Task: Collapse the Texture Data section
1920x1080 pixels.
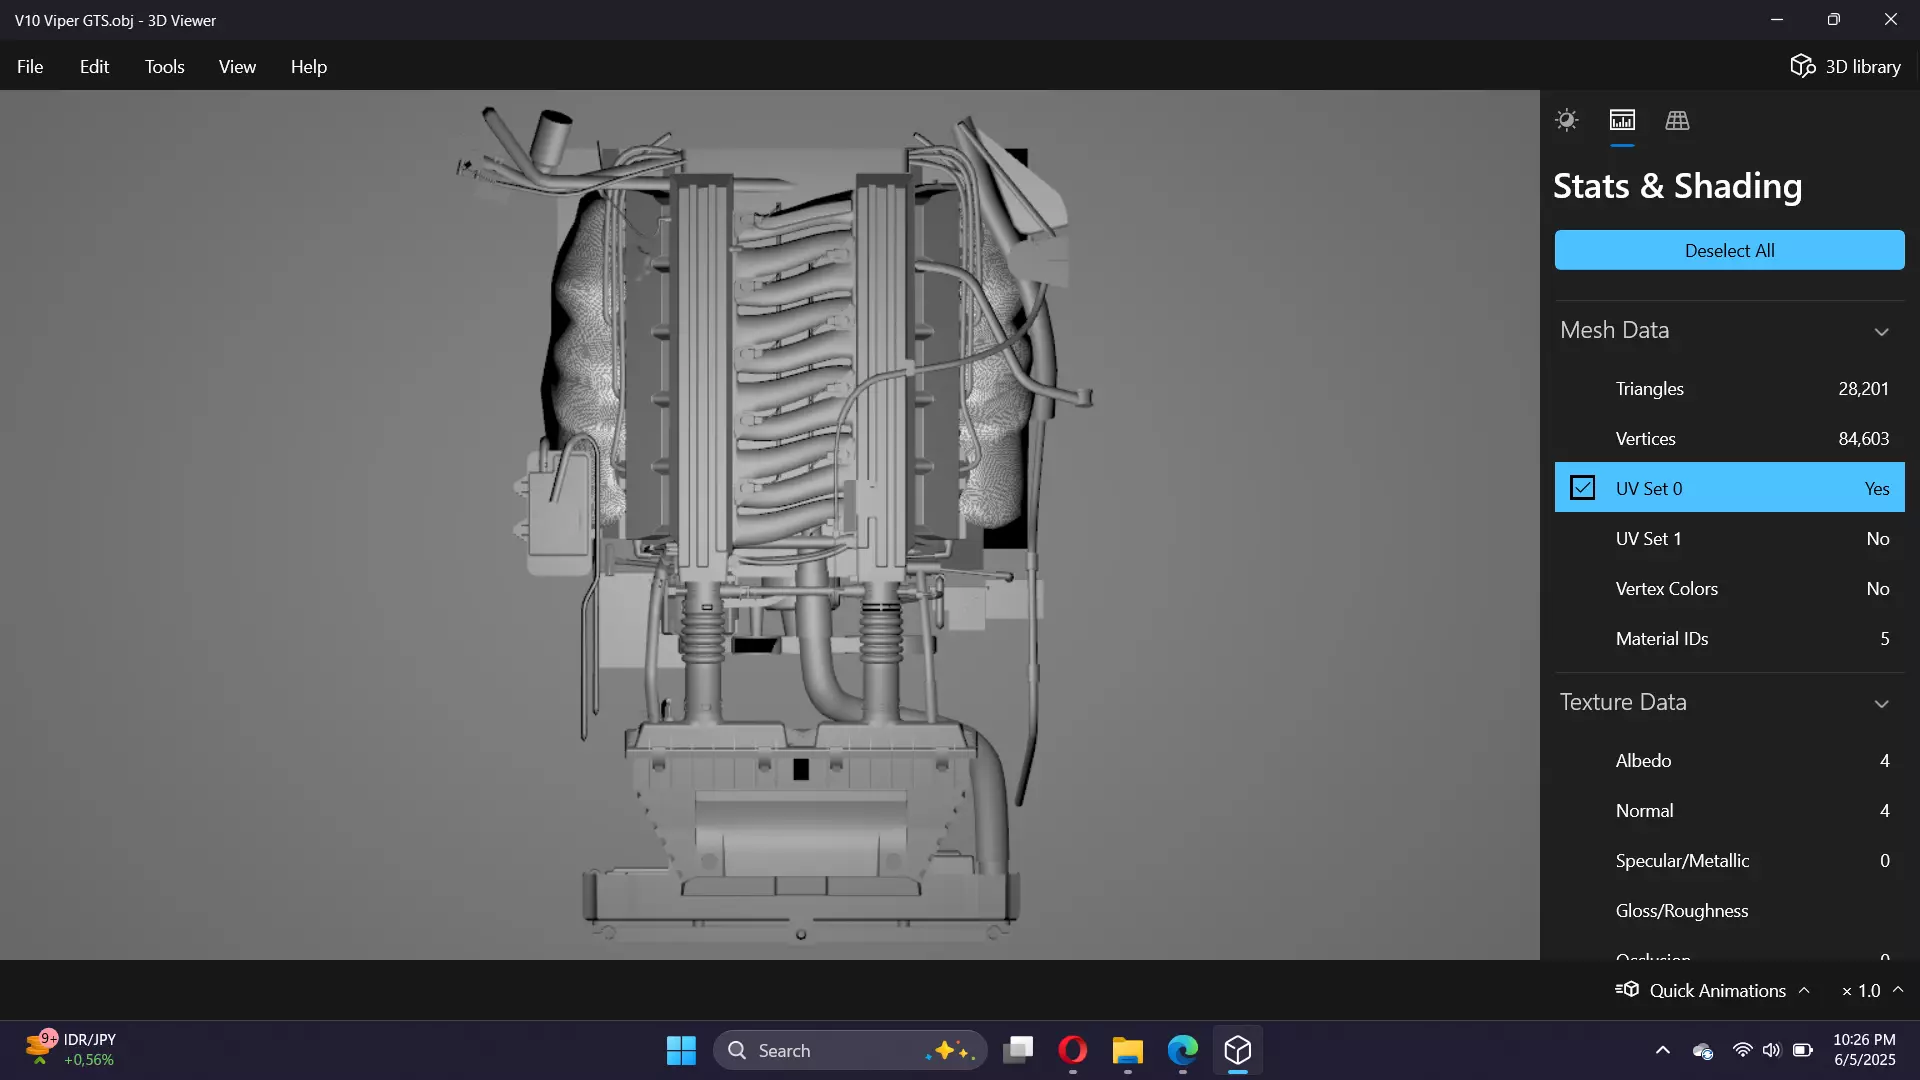Action: click(x=1881, y=703)
